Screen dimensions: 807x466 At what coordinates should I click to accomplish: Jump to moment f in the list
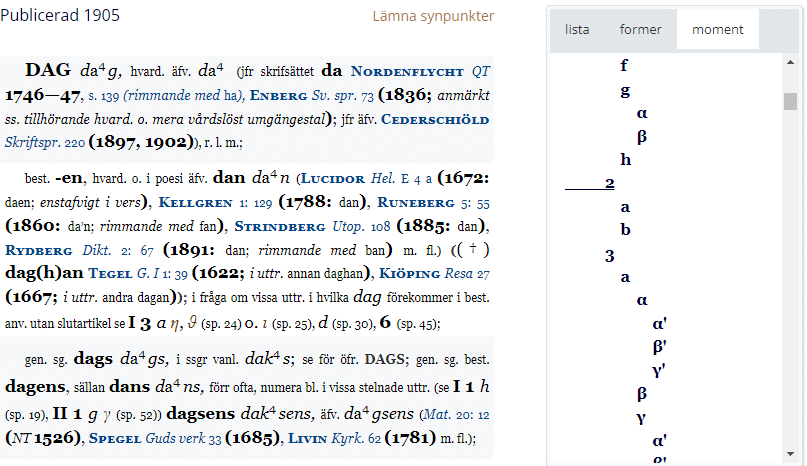[x=624, y=65]
